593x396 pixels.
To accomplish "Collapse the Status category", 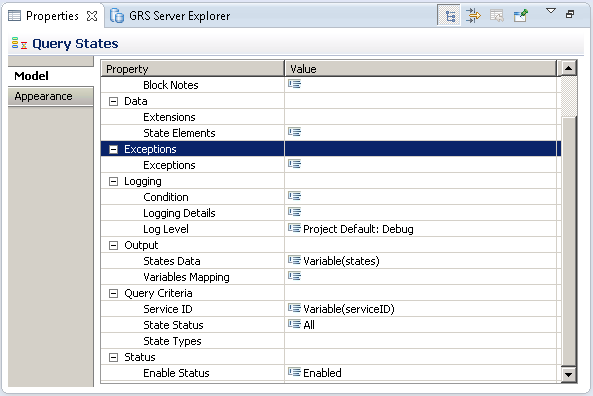I will coord(113,357).
